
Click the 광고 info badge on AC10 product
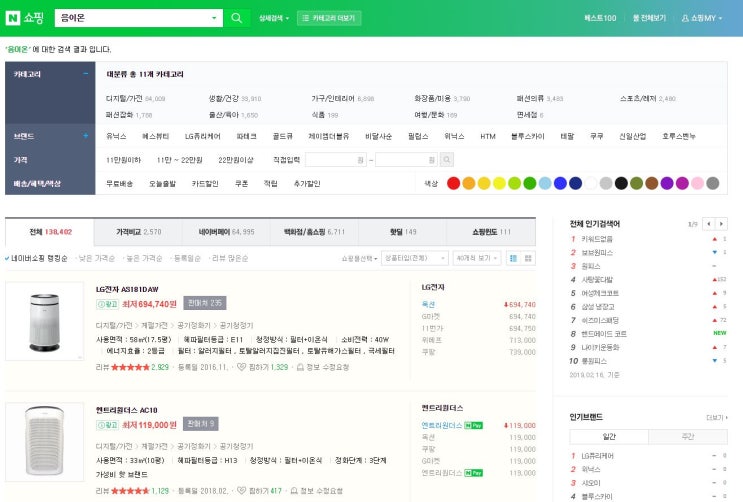click(x=107, y=425)
